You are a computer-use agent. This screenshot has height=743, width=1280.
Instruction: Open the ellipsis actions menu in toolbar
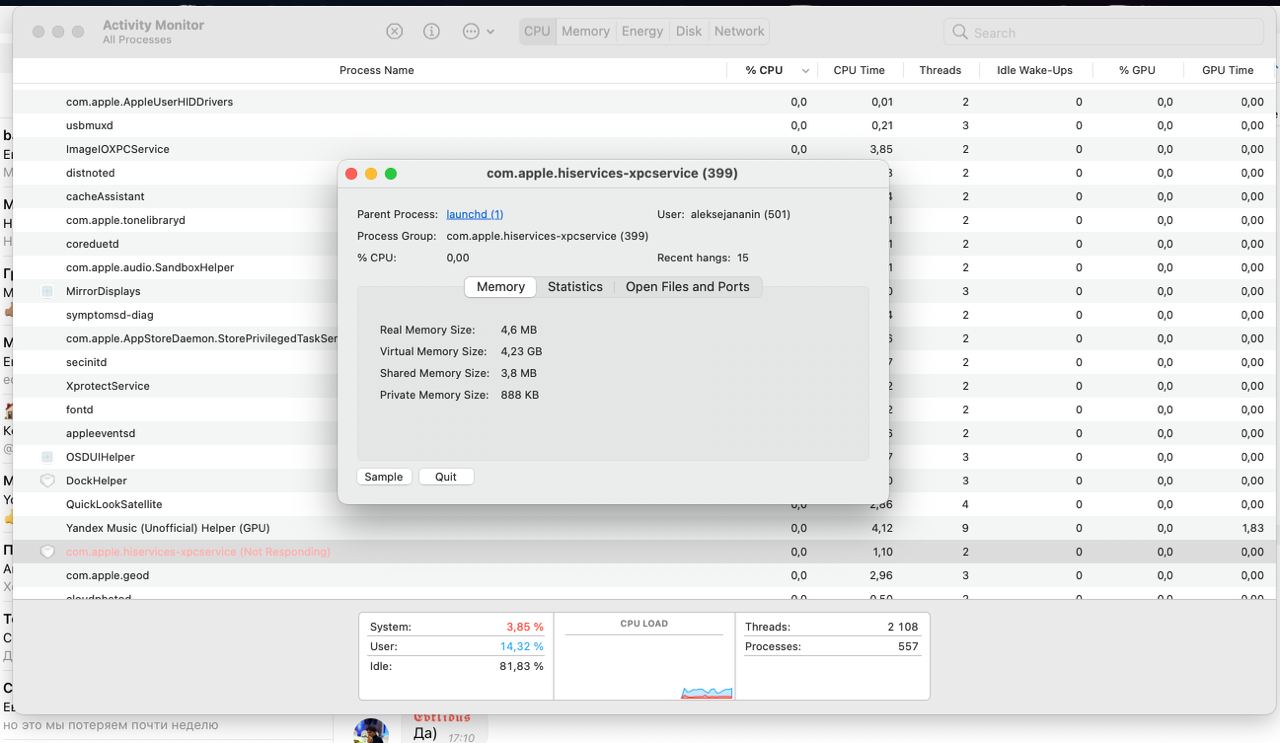pos(478,31)
